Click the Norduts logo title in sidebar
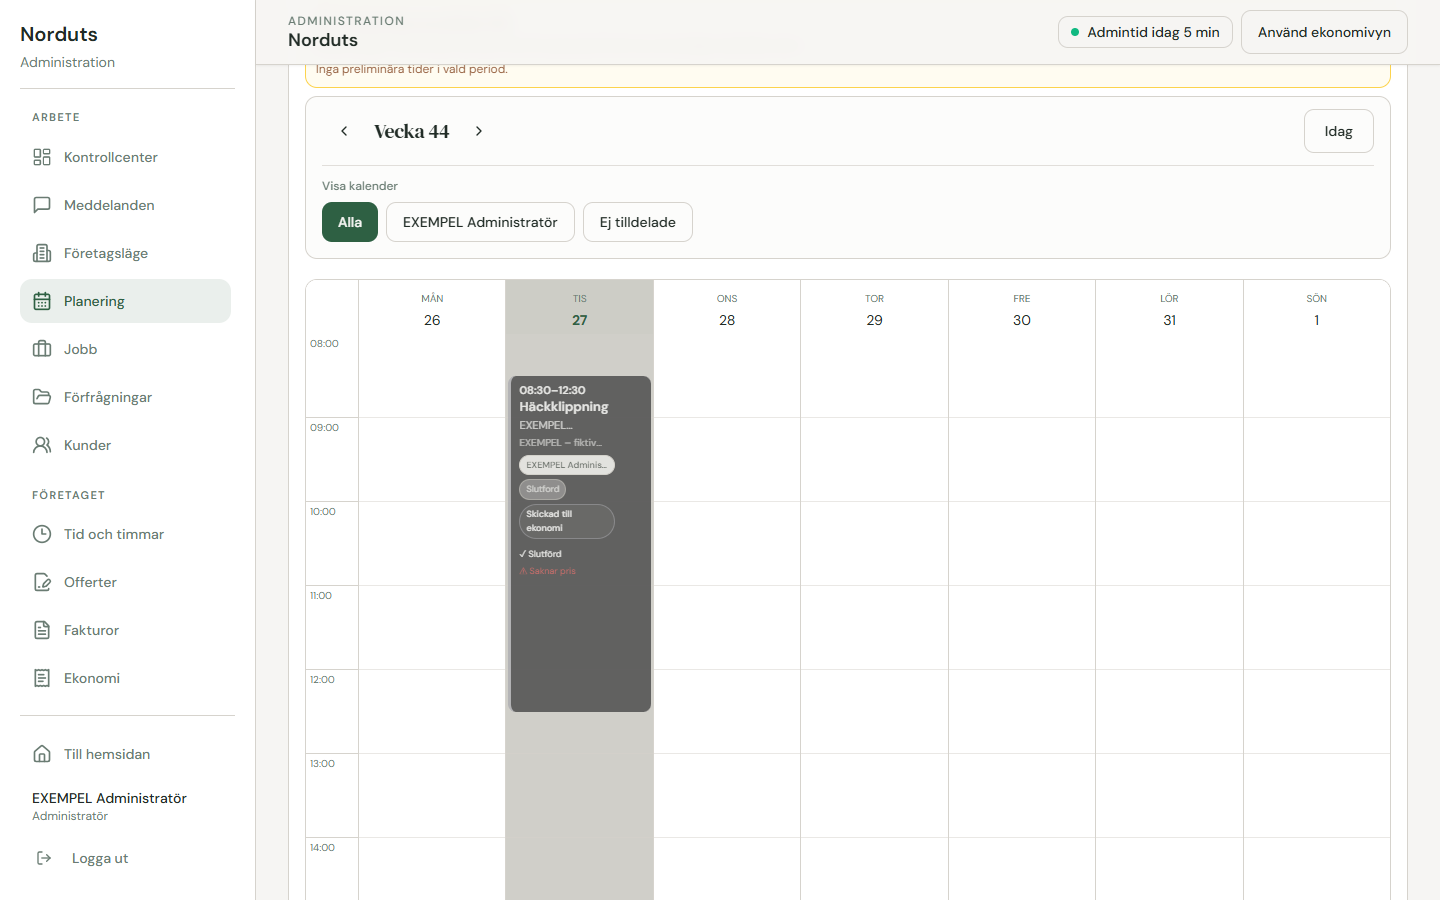 [x=59, y=34]
